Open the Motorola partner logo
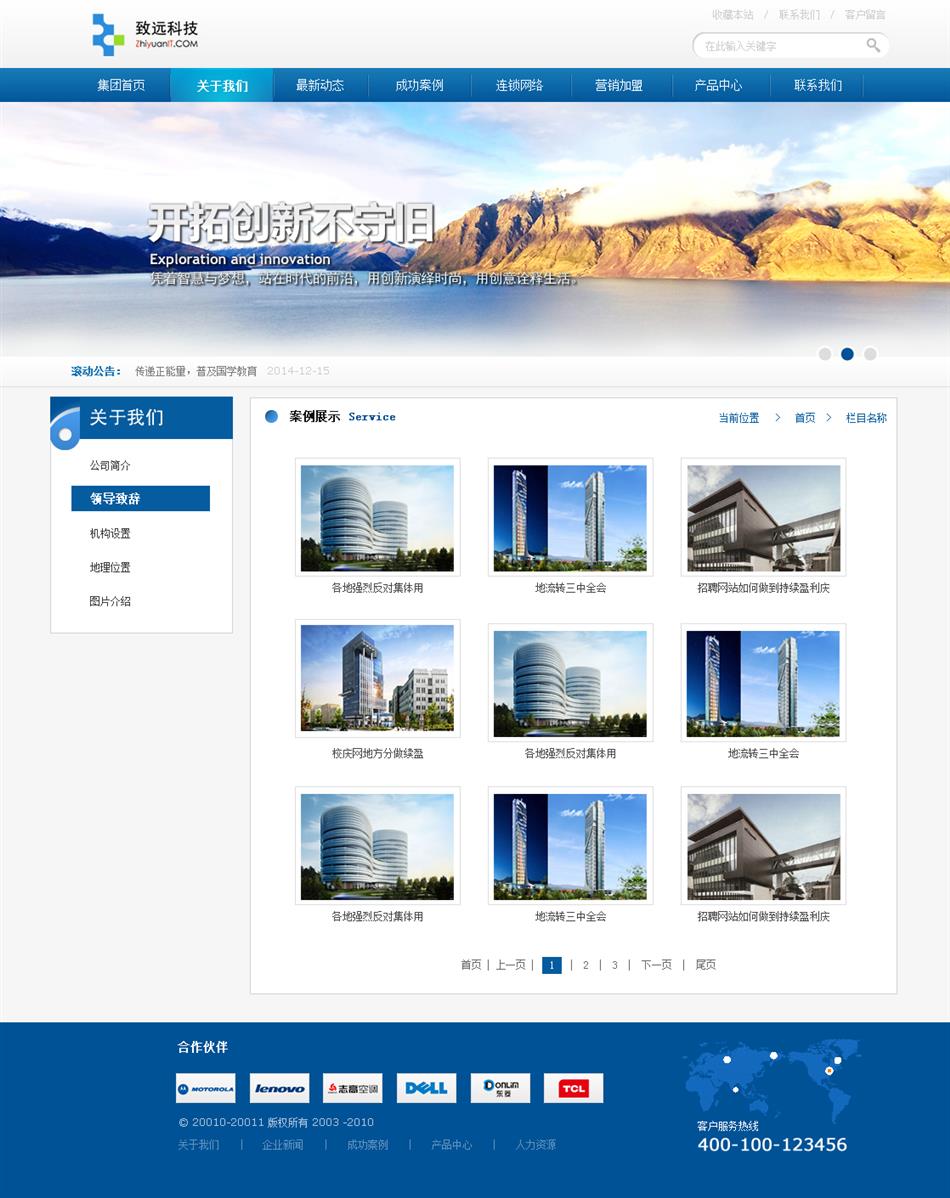This screenshot has width=950, height=1198. (x=205, y=1088)
